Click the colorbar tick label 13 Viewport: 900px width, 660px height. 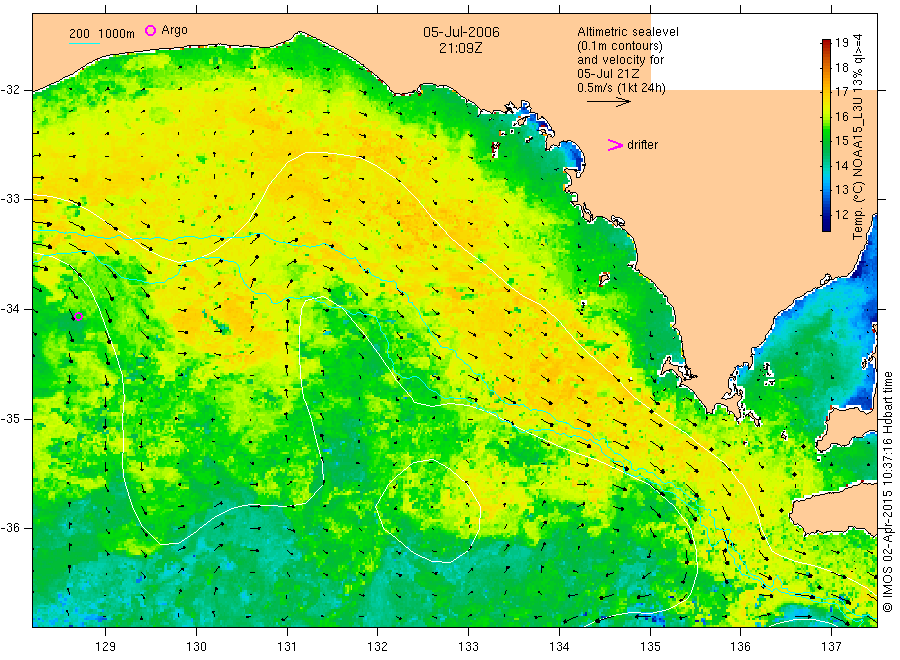[x=841, y=190]
